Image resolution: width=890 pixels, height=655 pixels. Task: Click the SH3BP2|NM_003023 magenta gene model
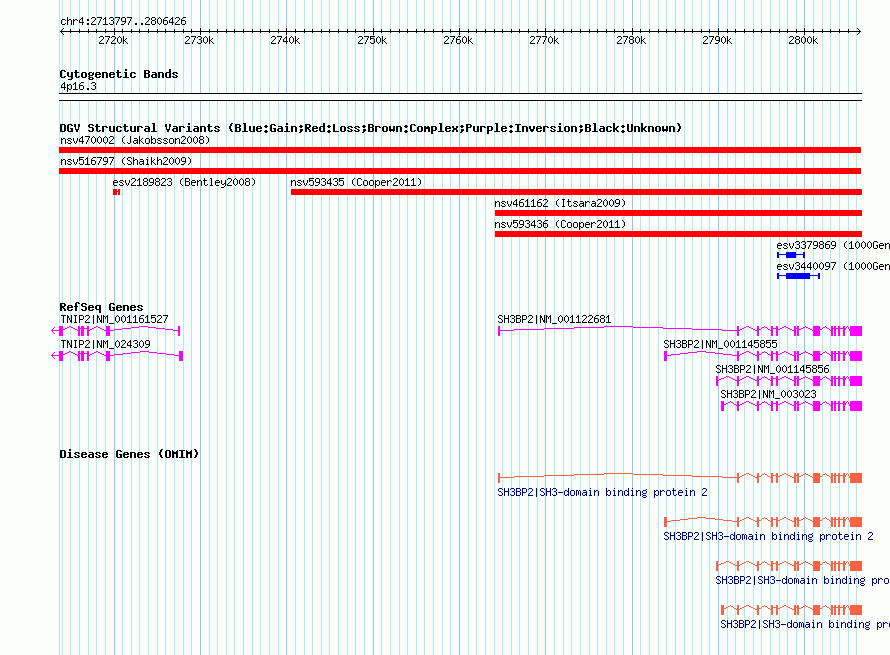(791, 406)
